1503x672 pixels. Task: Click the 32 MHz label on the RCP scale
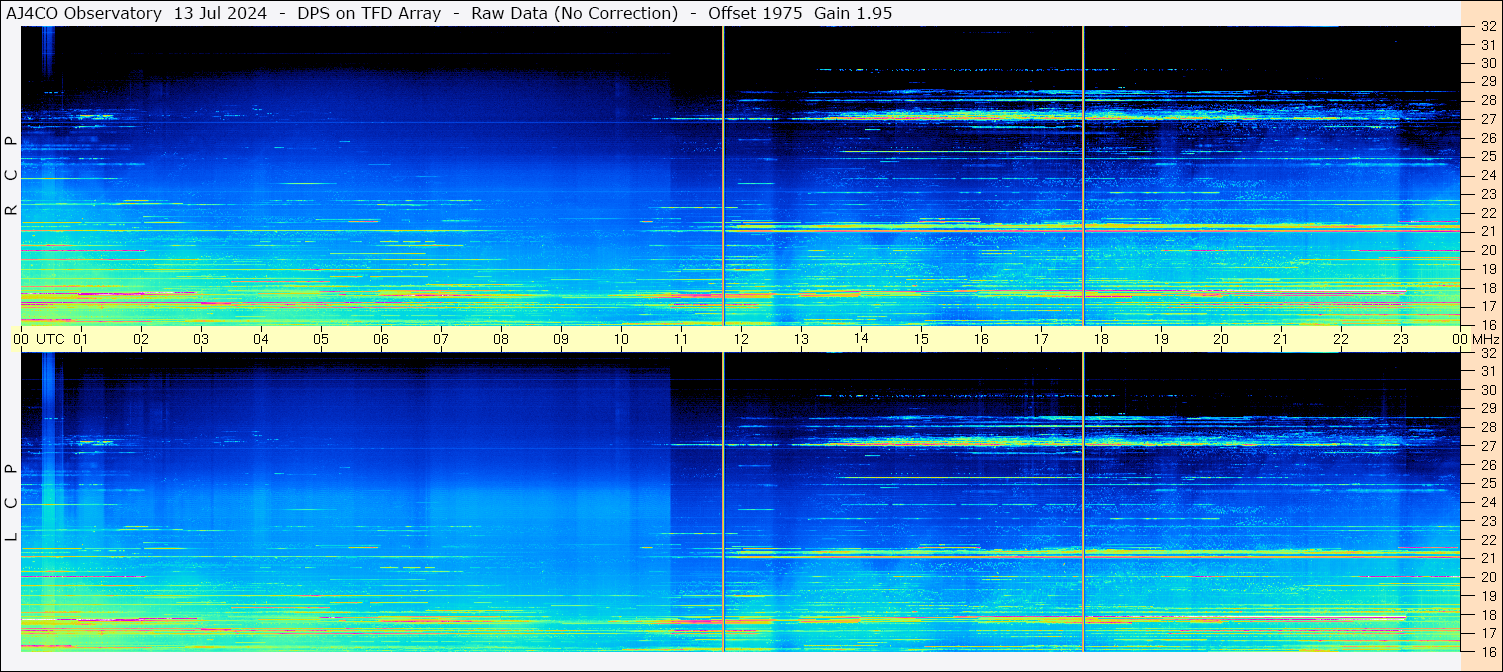tap(1487, 27)
